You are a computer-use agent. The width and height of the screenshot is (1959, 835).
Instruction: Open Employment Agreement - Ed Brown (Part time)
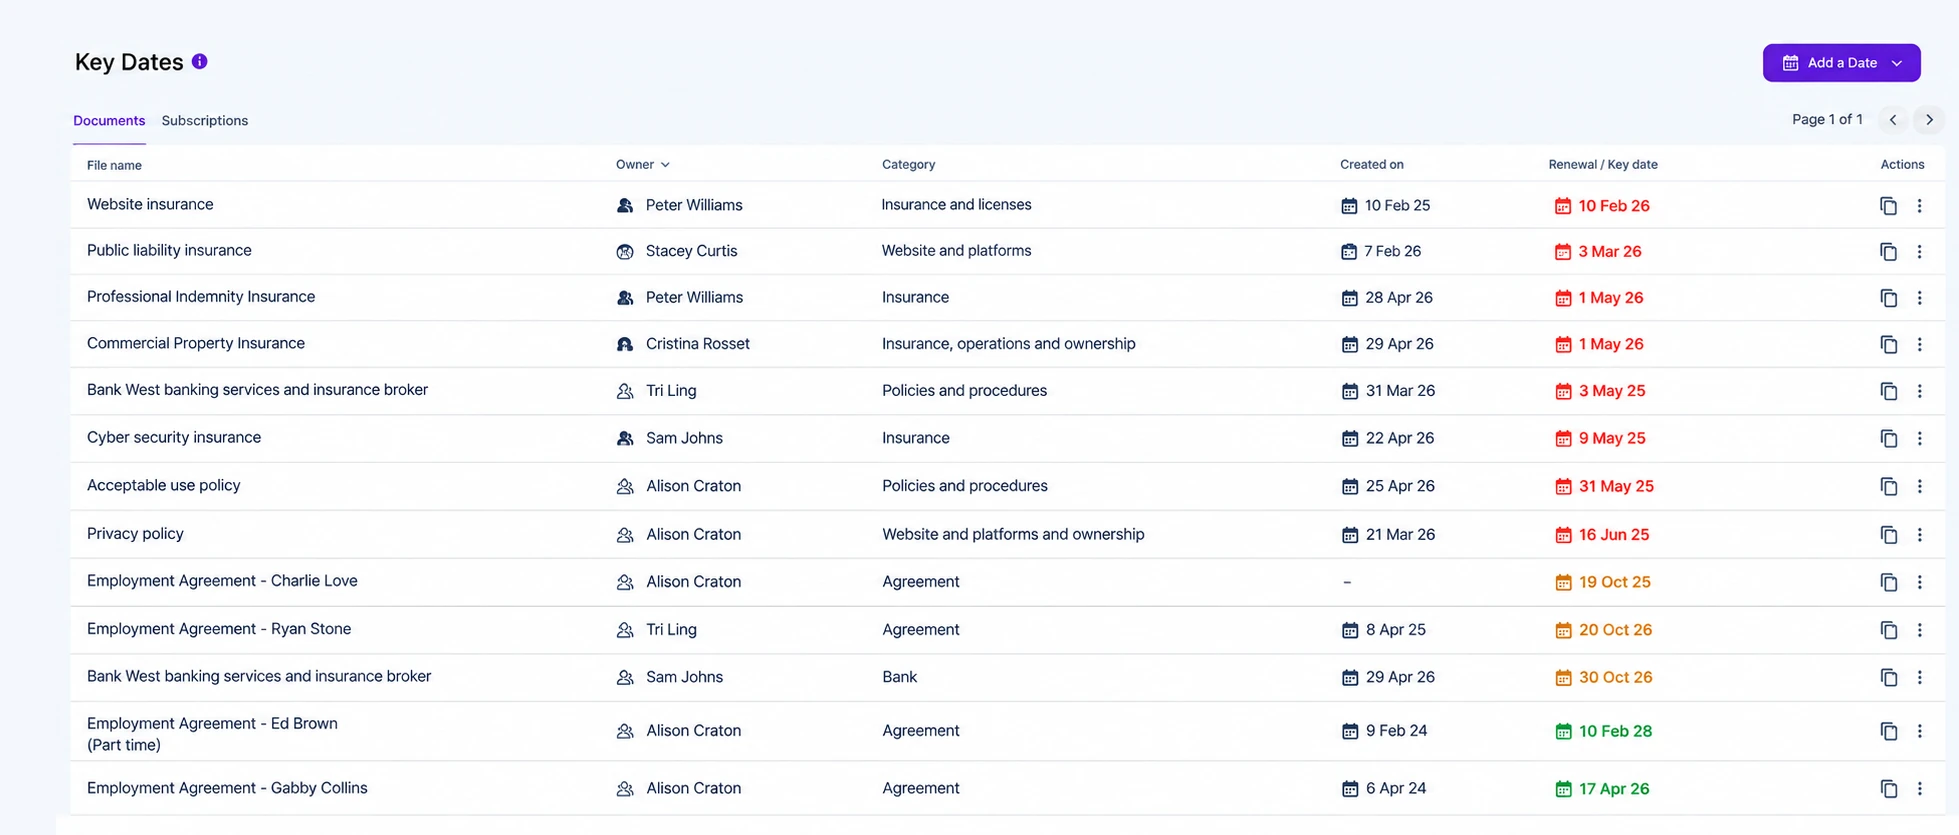click(x=212, y=734)
